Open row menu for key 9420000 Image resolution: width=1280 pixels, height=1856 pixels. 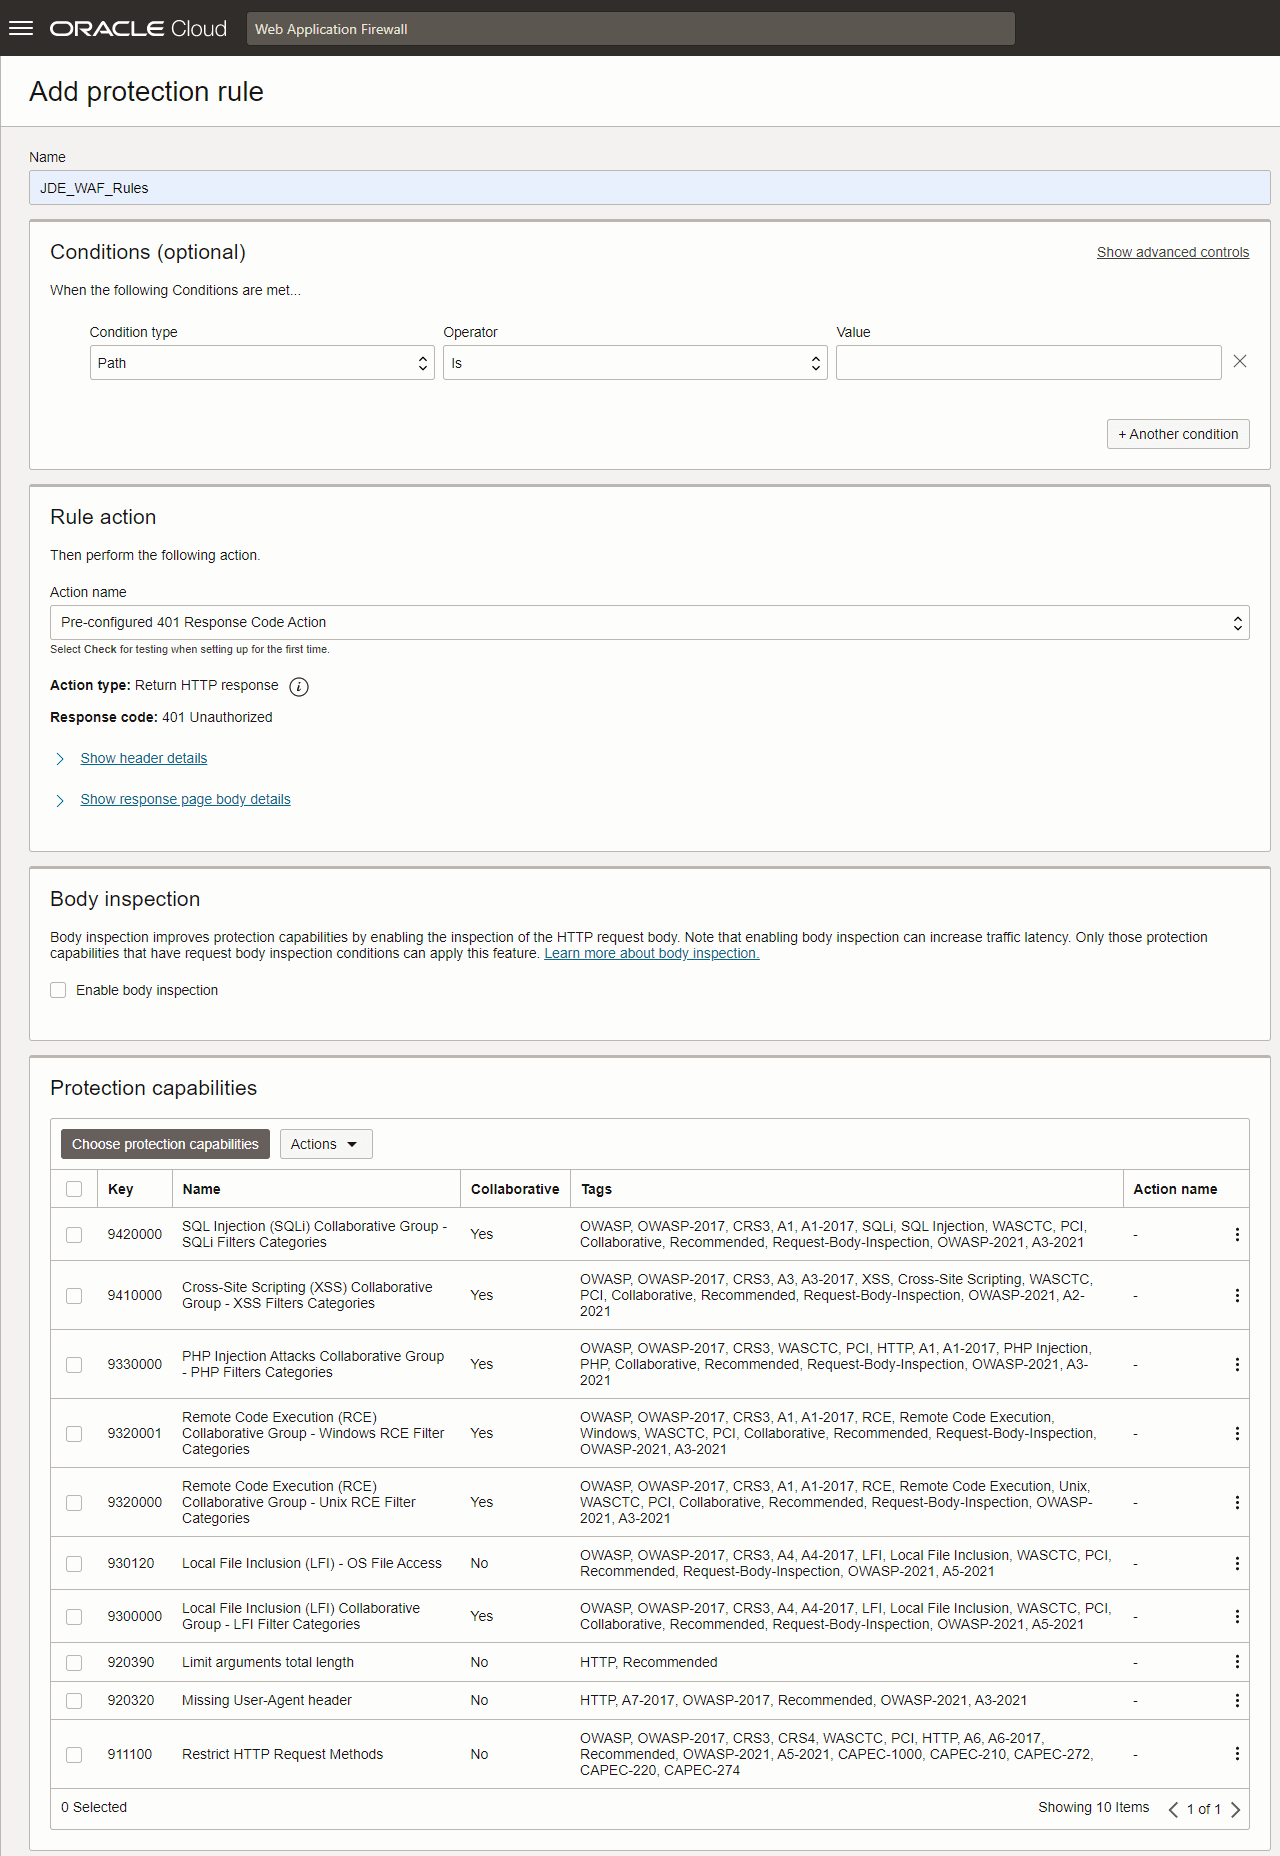click(1237, 1234)
